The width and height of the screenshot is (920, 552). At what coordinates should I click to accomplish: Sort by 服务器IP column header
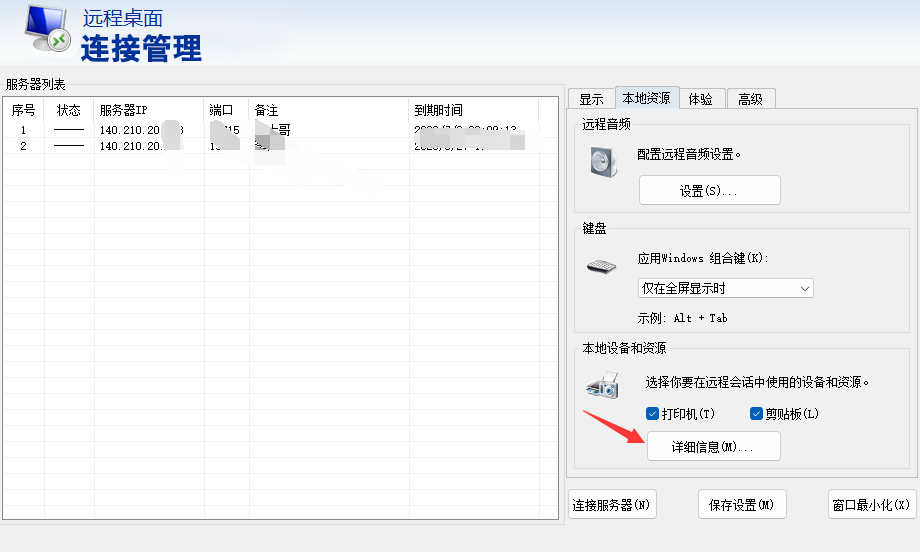(x=148, y=110)
